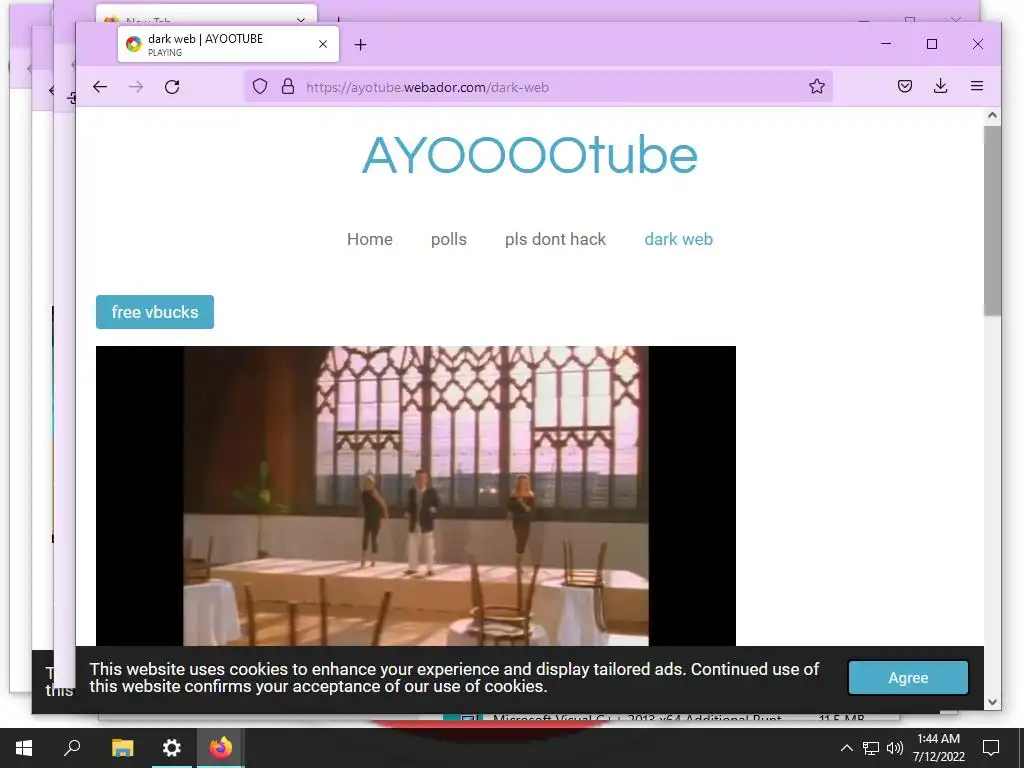Click the vertical scrollbar thumb
Image resolution: width=1024 pixels, height=768 pixels.
tap(992, 221)
